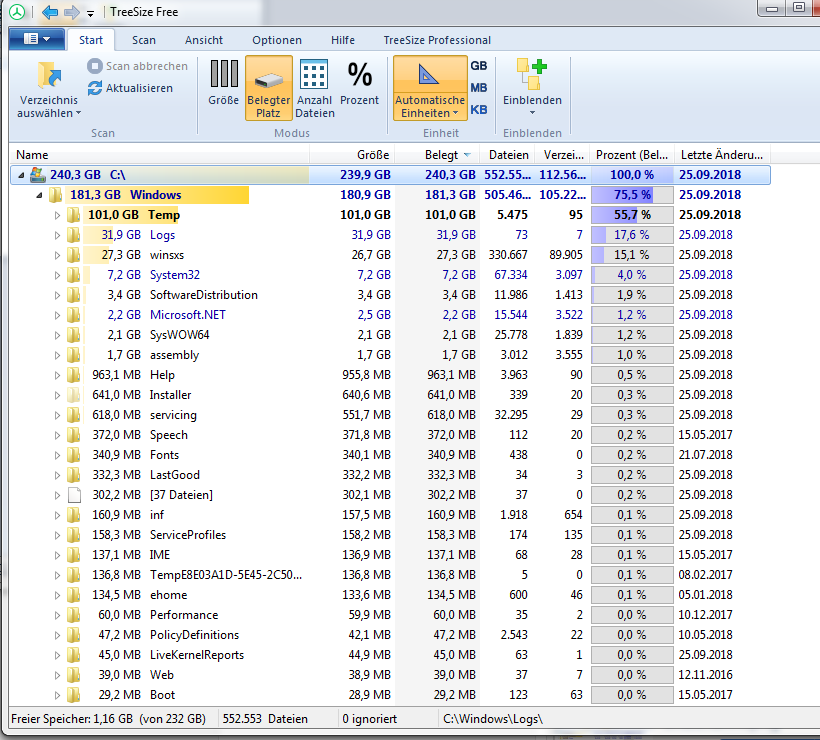Image resolution: width=820 pixels, height=740 pixels.
Task: Open the Scan ribbon tab
Action: [144, 40]
